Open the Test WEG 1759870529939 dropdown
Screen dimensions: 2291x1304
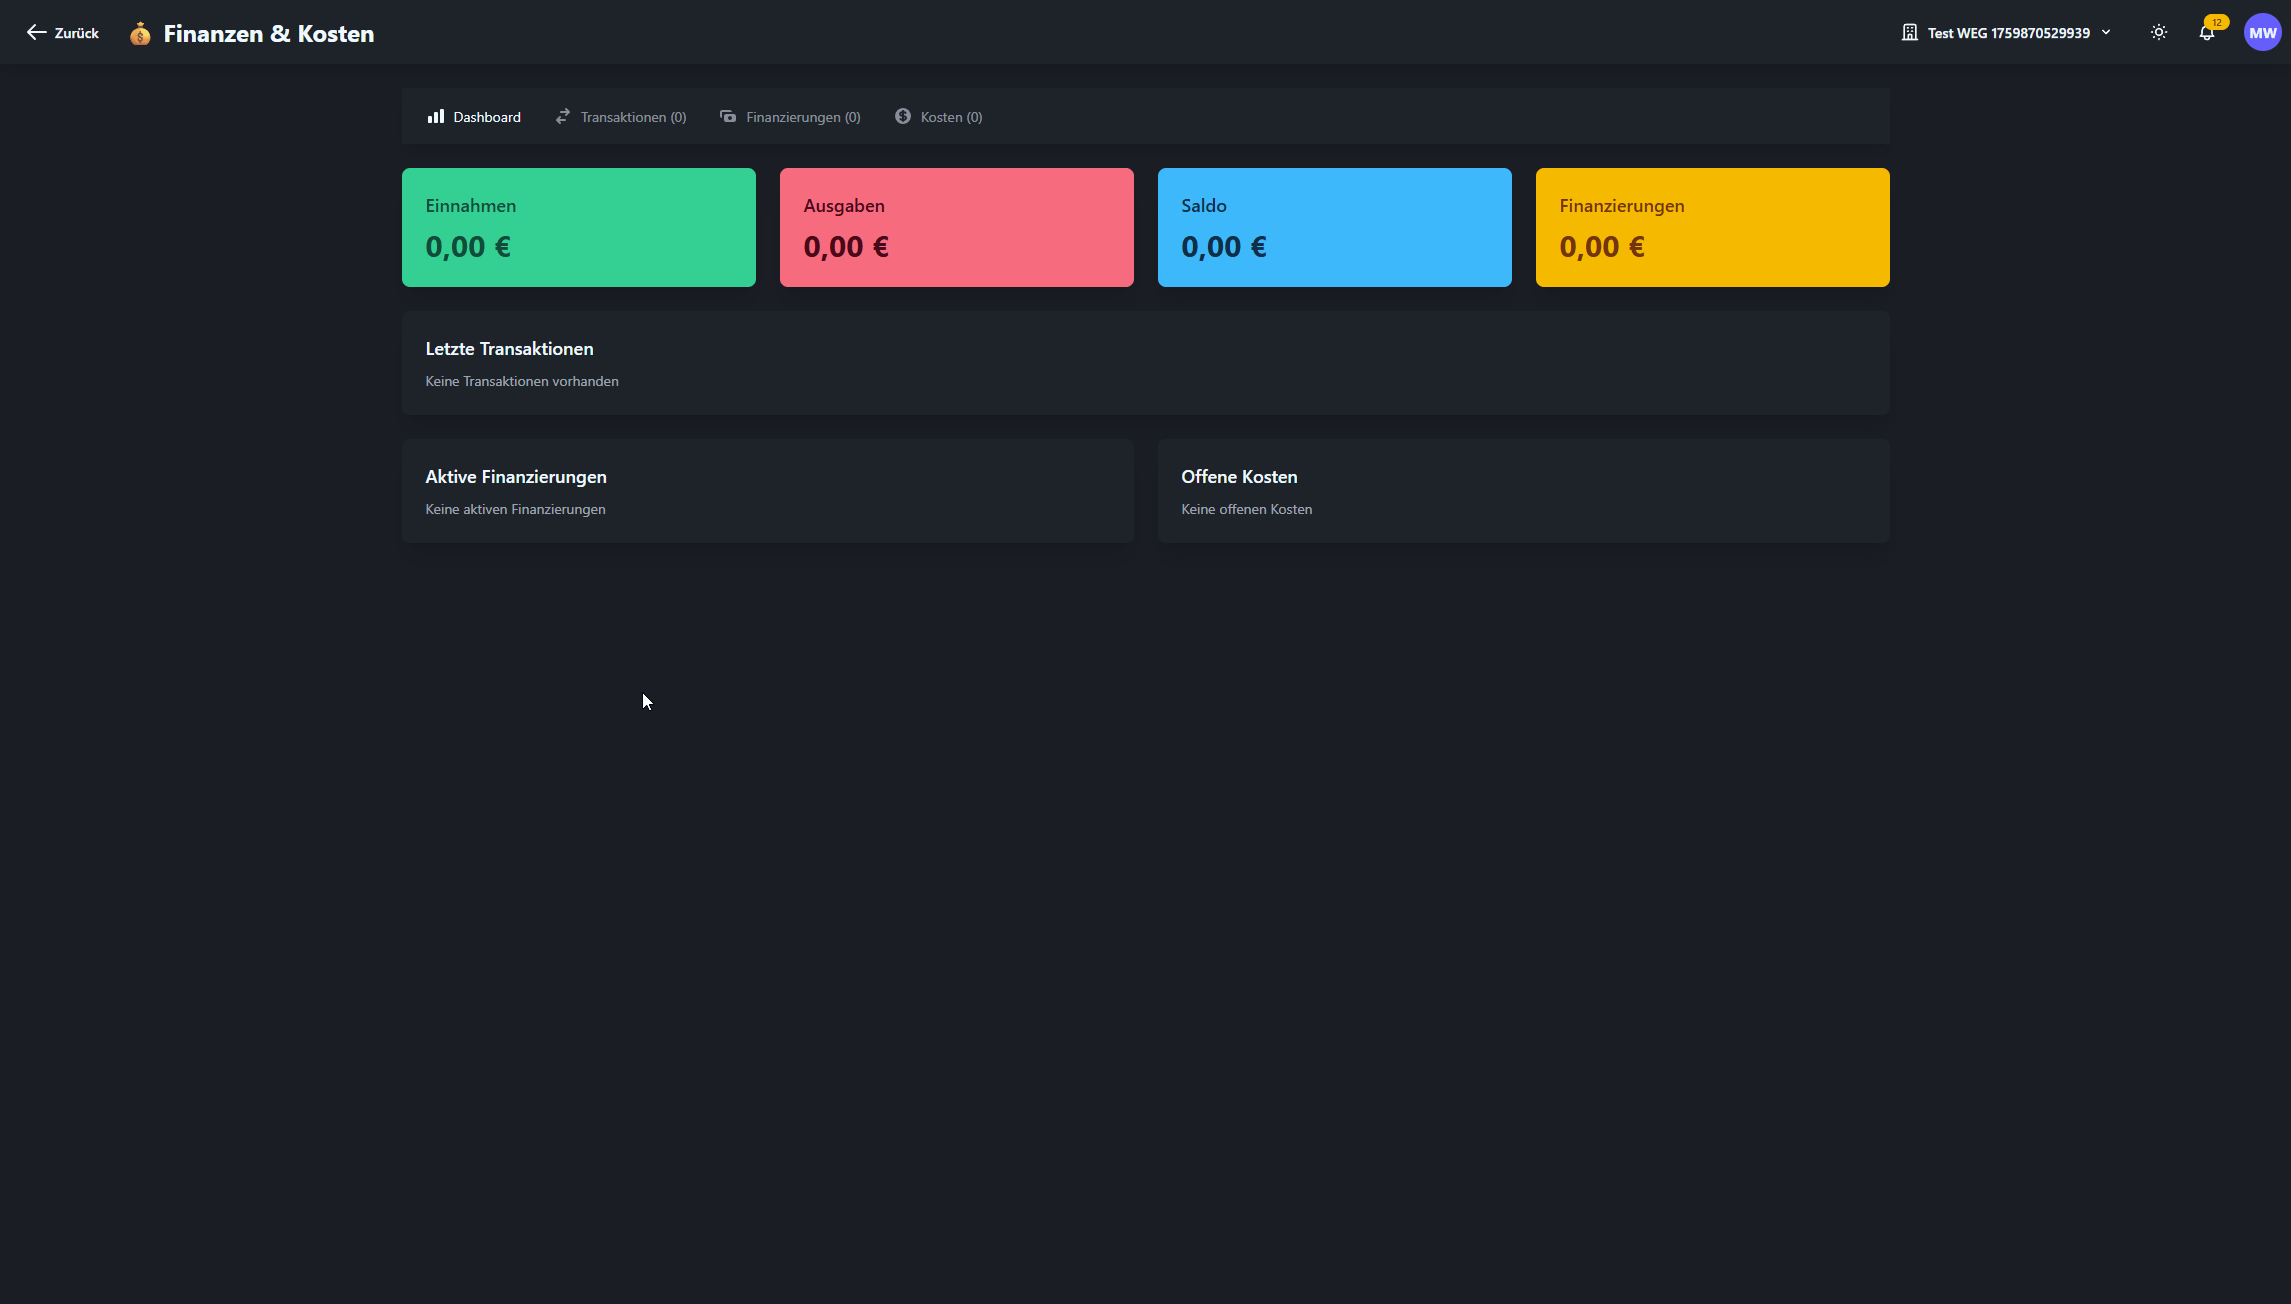[2008, 33]
